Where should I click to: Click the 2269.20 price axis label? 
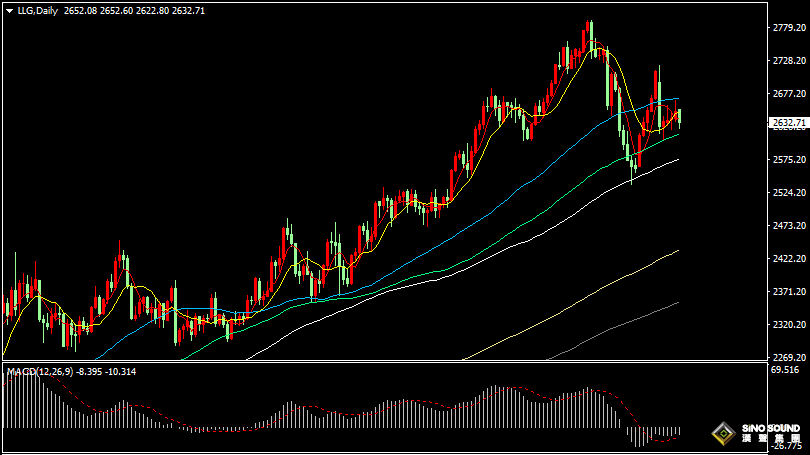pyautogui.click(x=789, y=357)
